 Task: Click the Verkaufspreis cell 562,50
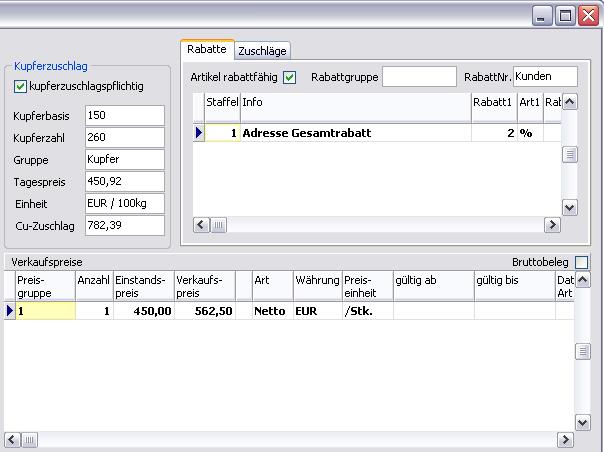204,311
